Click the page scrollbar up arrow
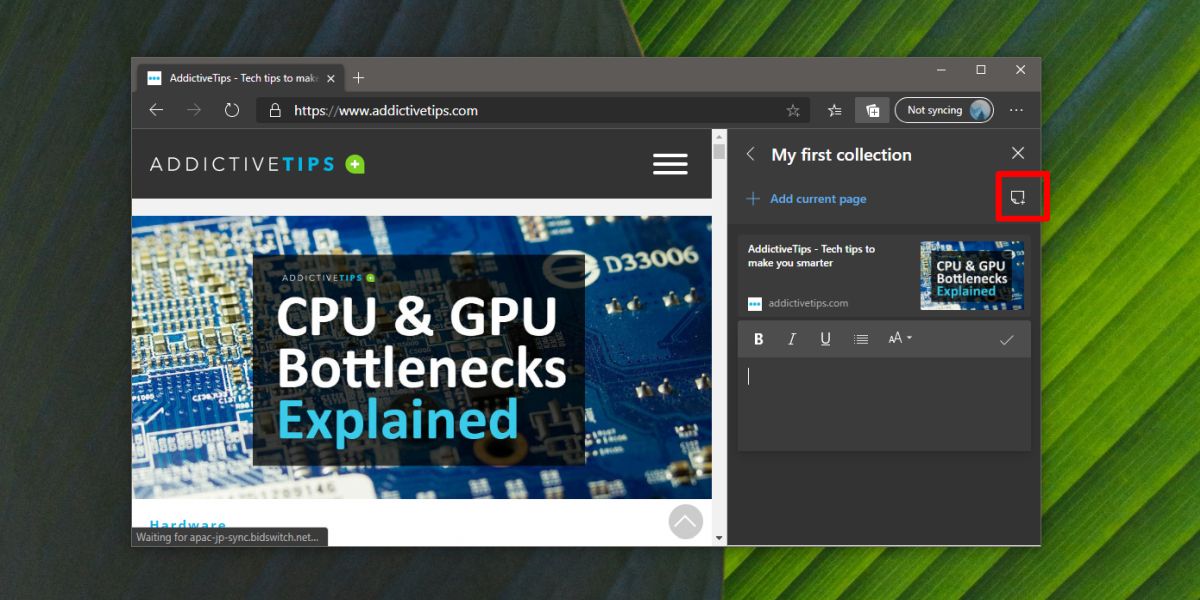The image size is (1200, 600). point(719,135)
